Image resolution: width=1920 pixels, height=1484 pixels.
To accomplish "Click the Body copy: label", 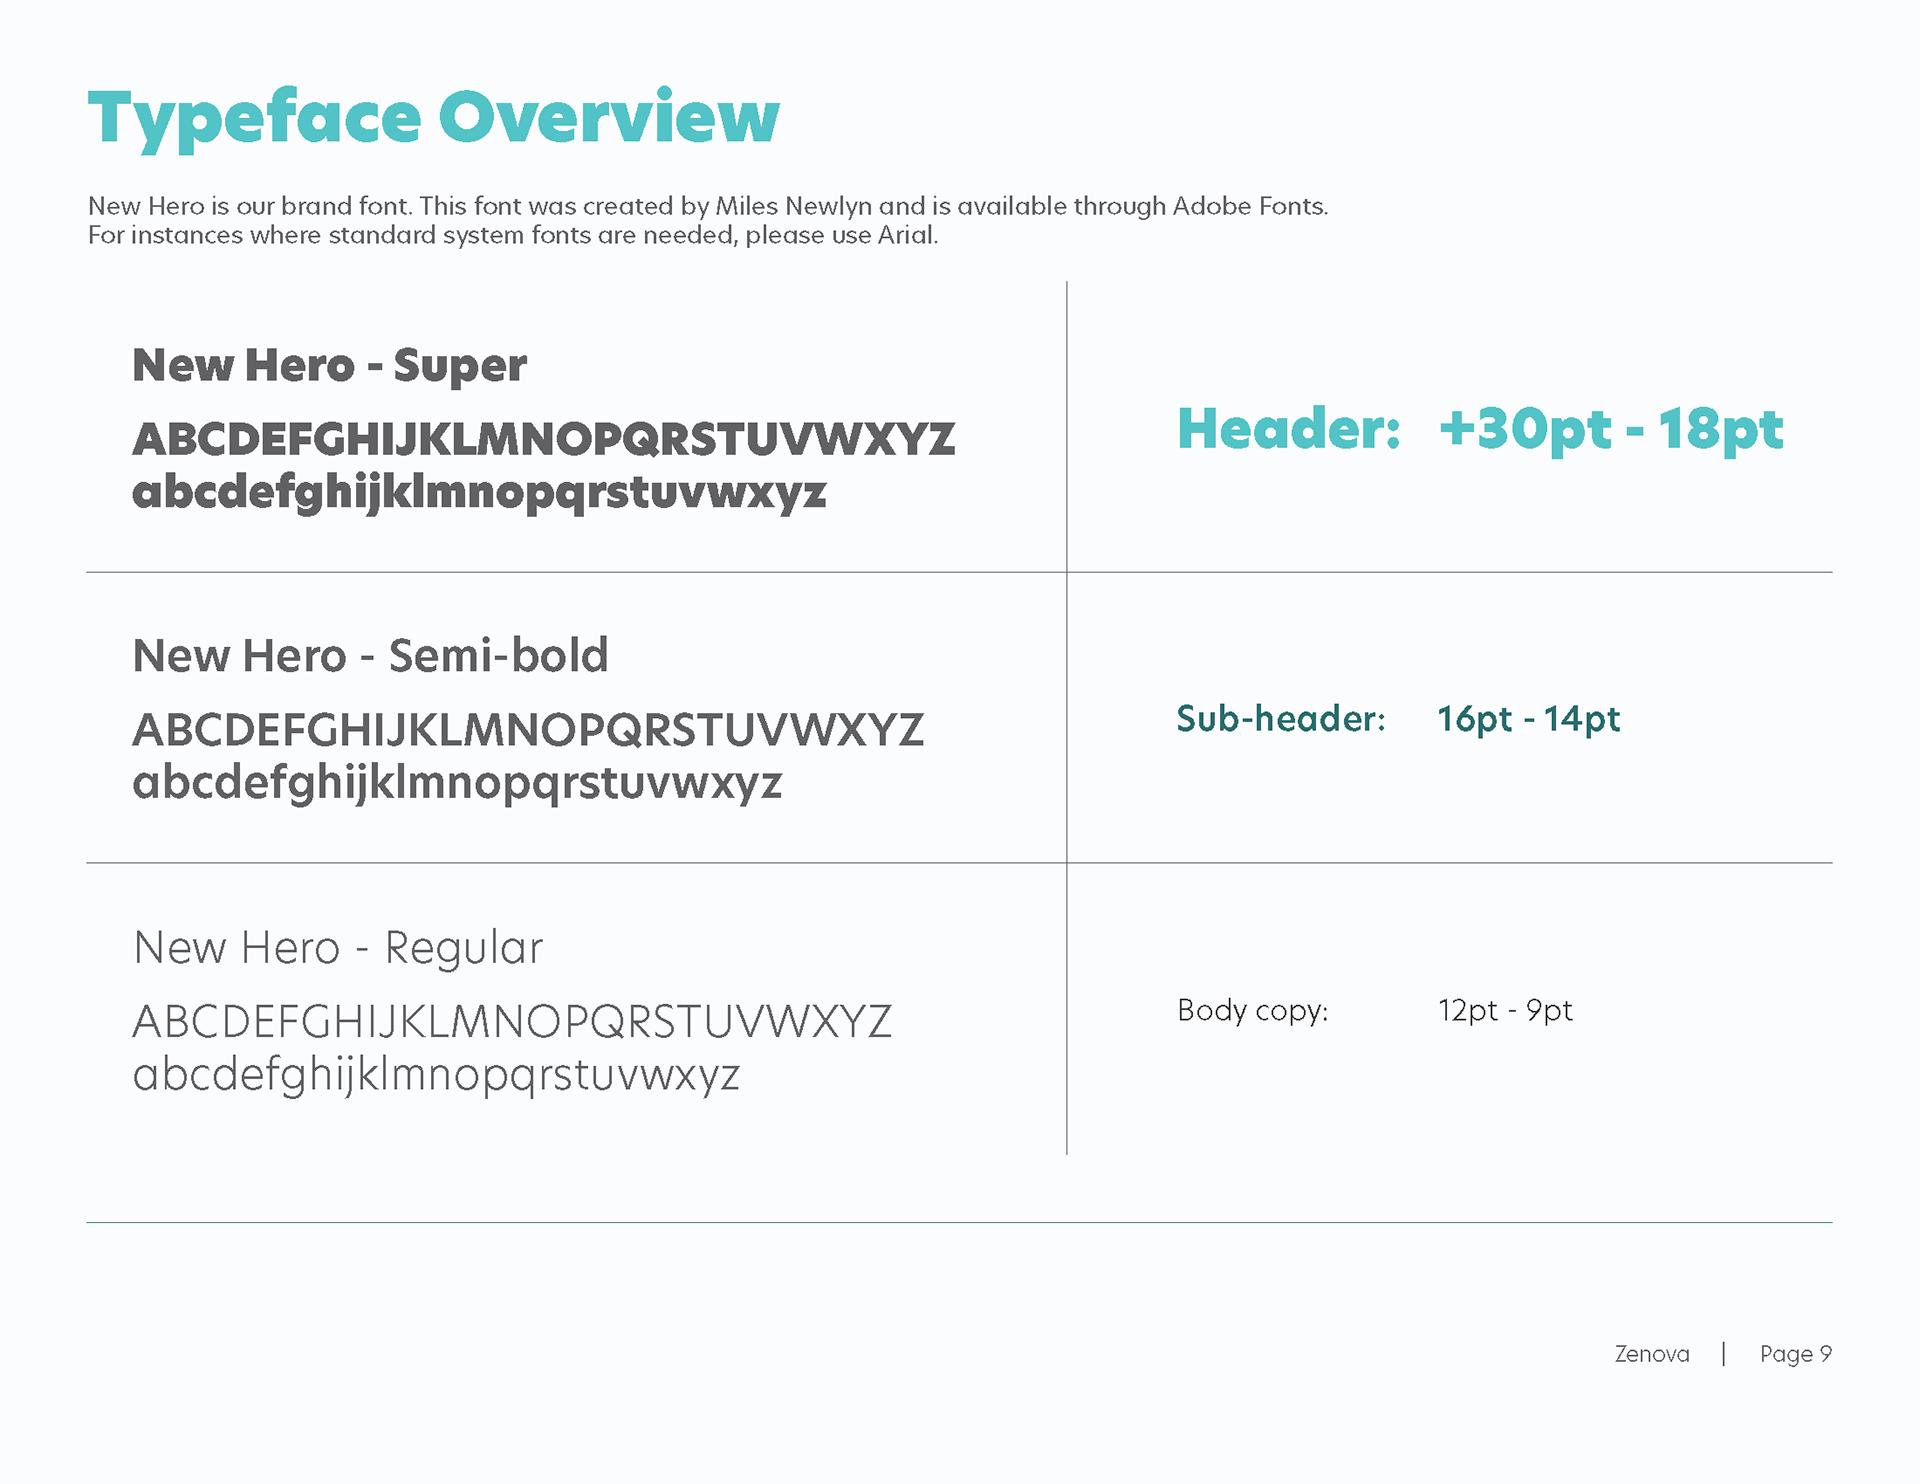I will (1252, 1011).
